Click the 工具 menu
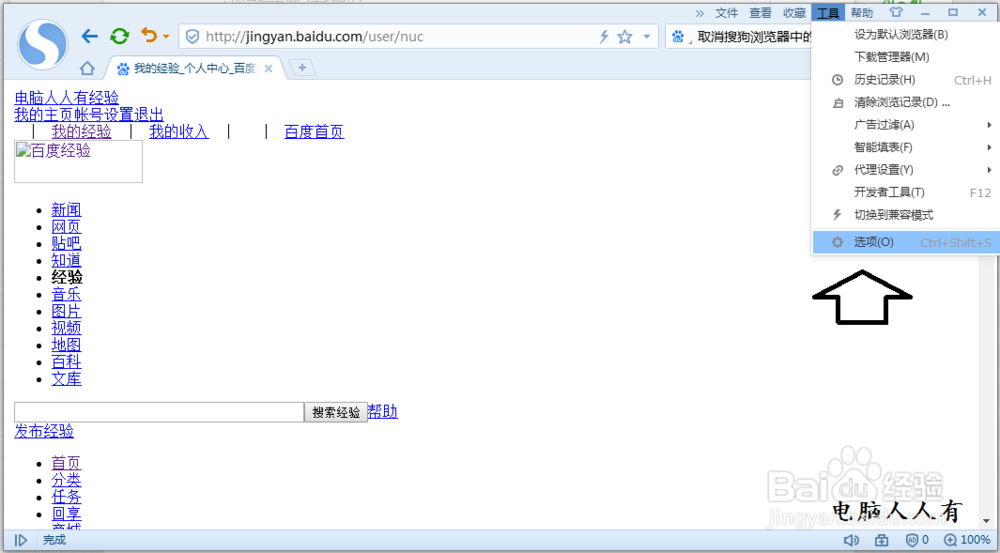The width and height of the screenshot is (1000, 553). click(828, 13)
